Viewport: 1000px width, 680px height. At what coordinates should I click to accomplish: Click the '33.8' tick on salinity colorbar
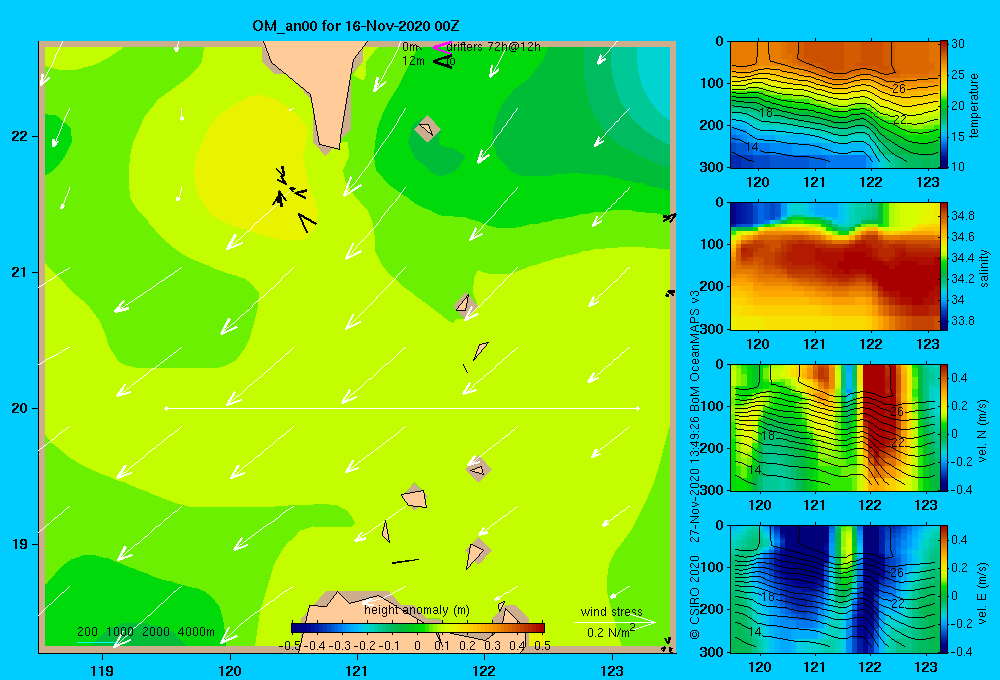[x=962, y=321]
